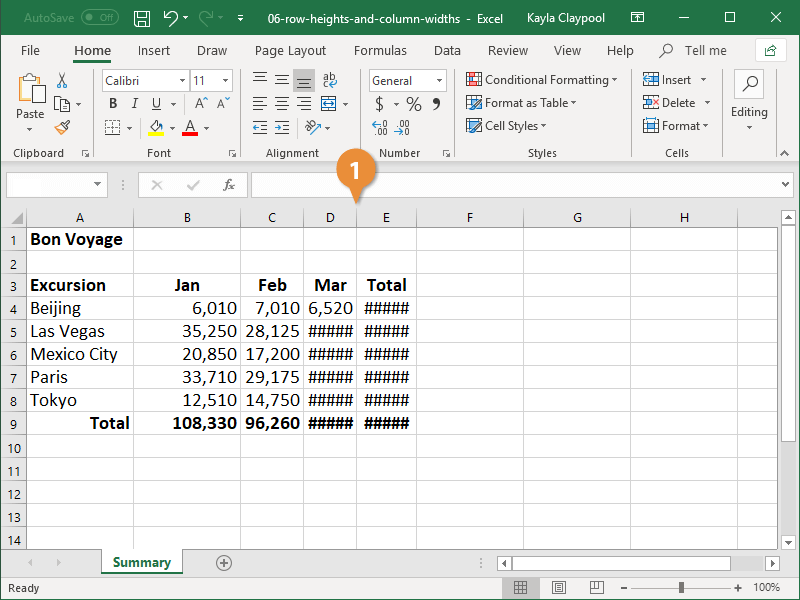The height and width of the screenshot is (600, 800).
Task: Click the Insert Function fx button
Action: point(230,185)
